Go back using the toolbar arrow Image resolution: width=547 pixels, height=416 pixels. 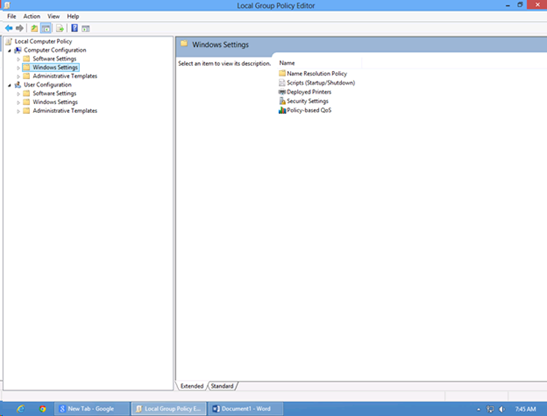pos(9,28)
